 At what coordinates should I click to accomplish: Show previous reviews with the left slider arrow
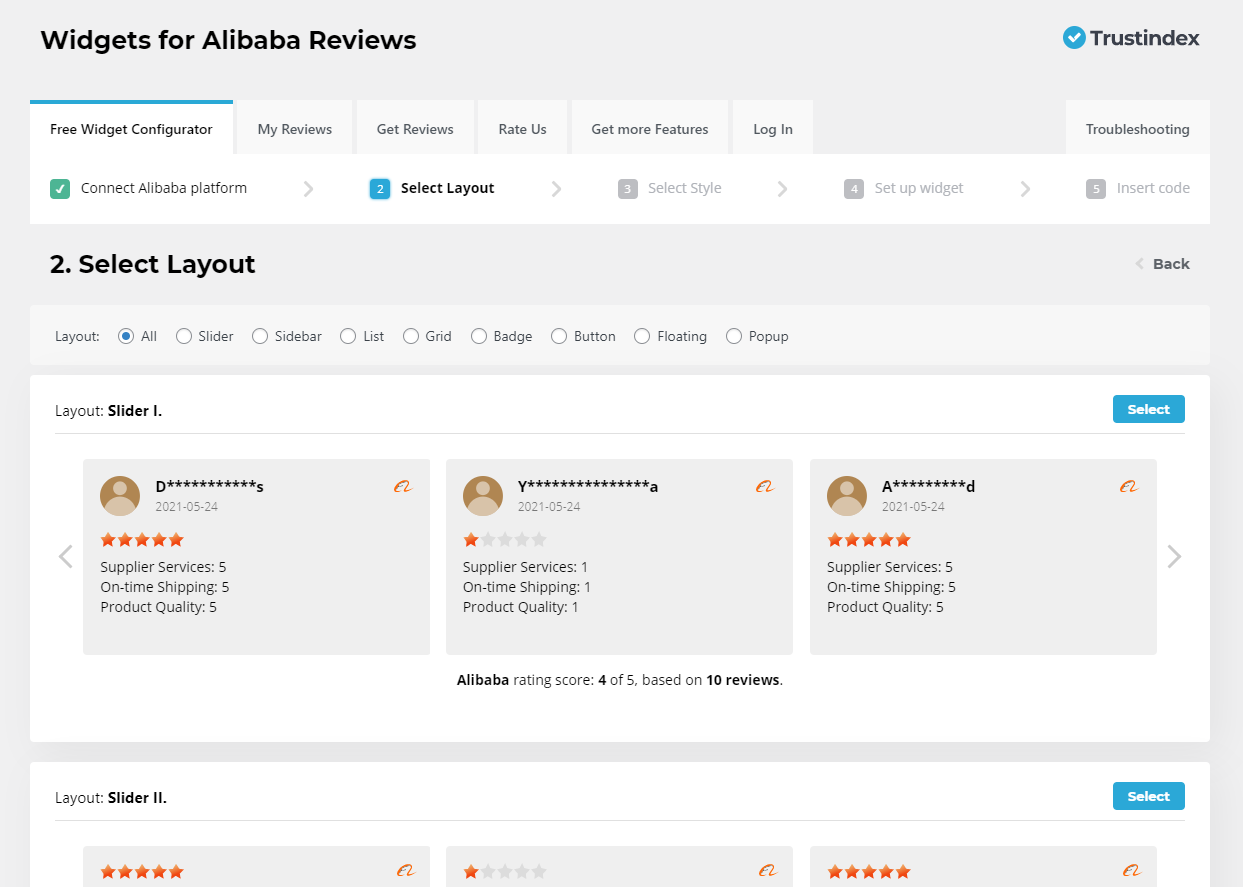coord(66,556)
